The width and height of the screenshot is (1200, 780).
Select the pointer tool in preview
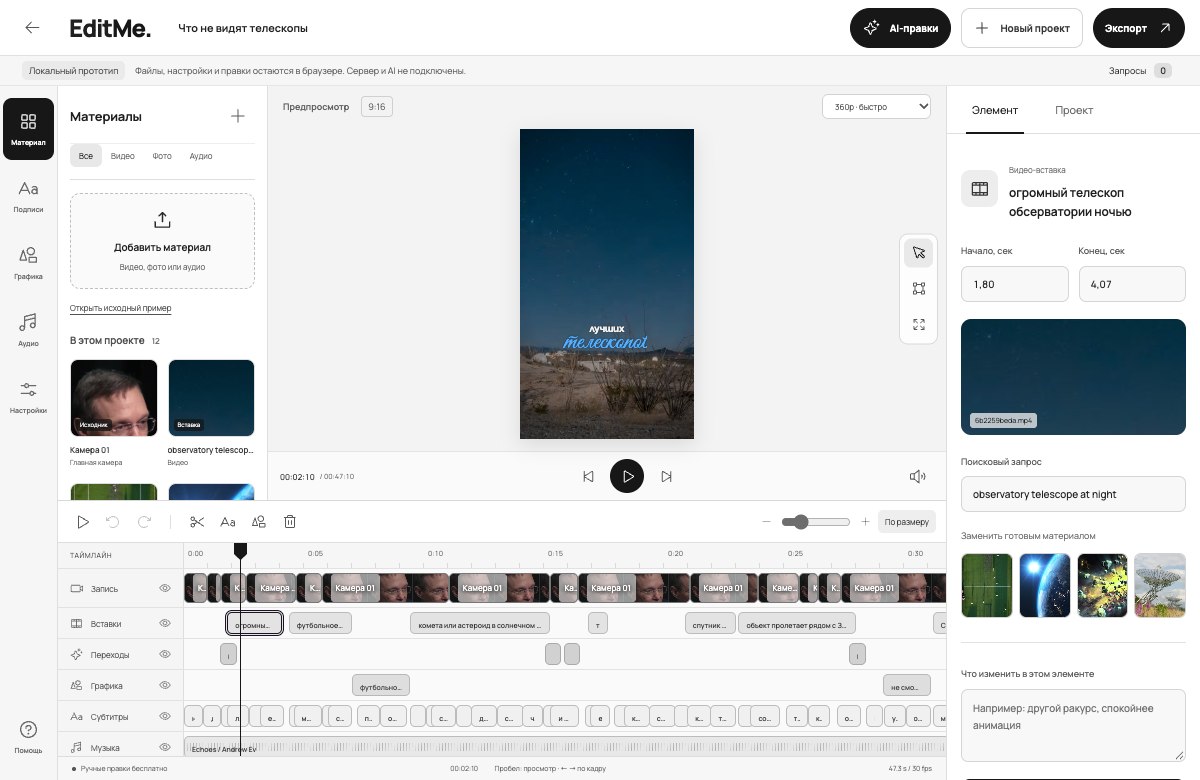click(919, 253)
